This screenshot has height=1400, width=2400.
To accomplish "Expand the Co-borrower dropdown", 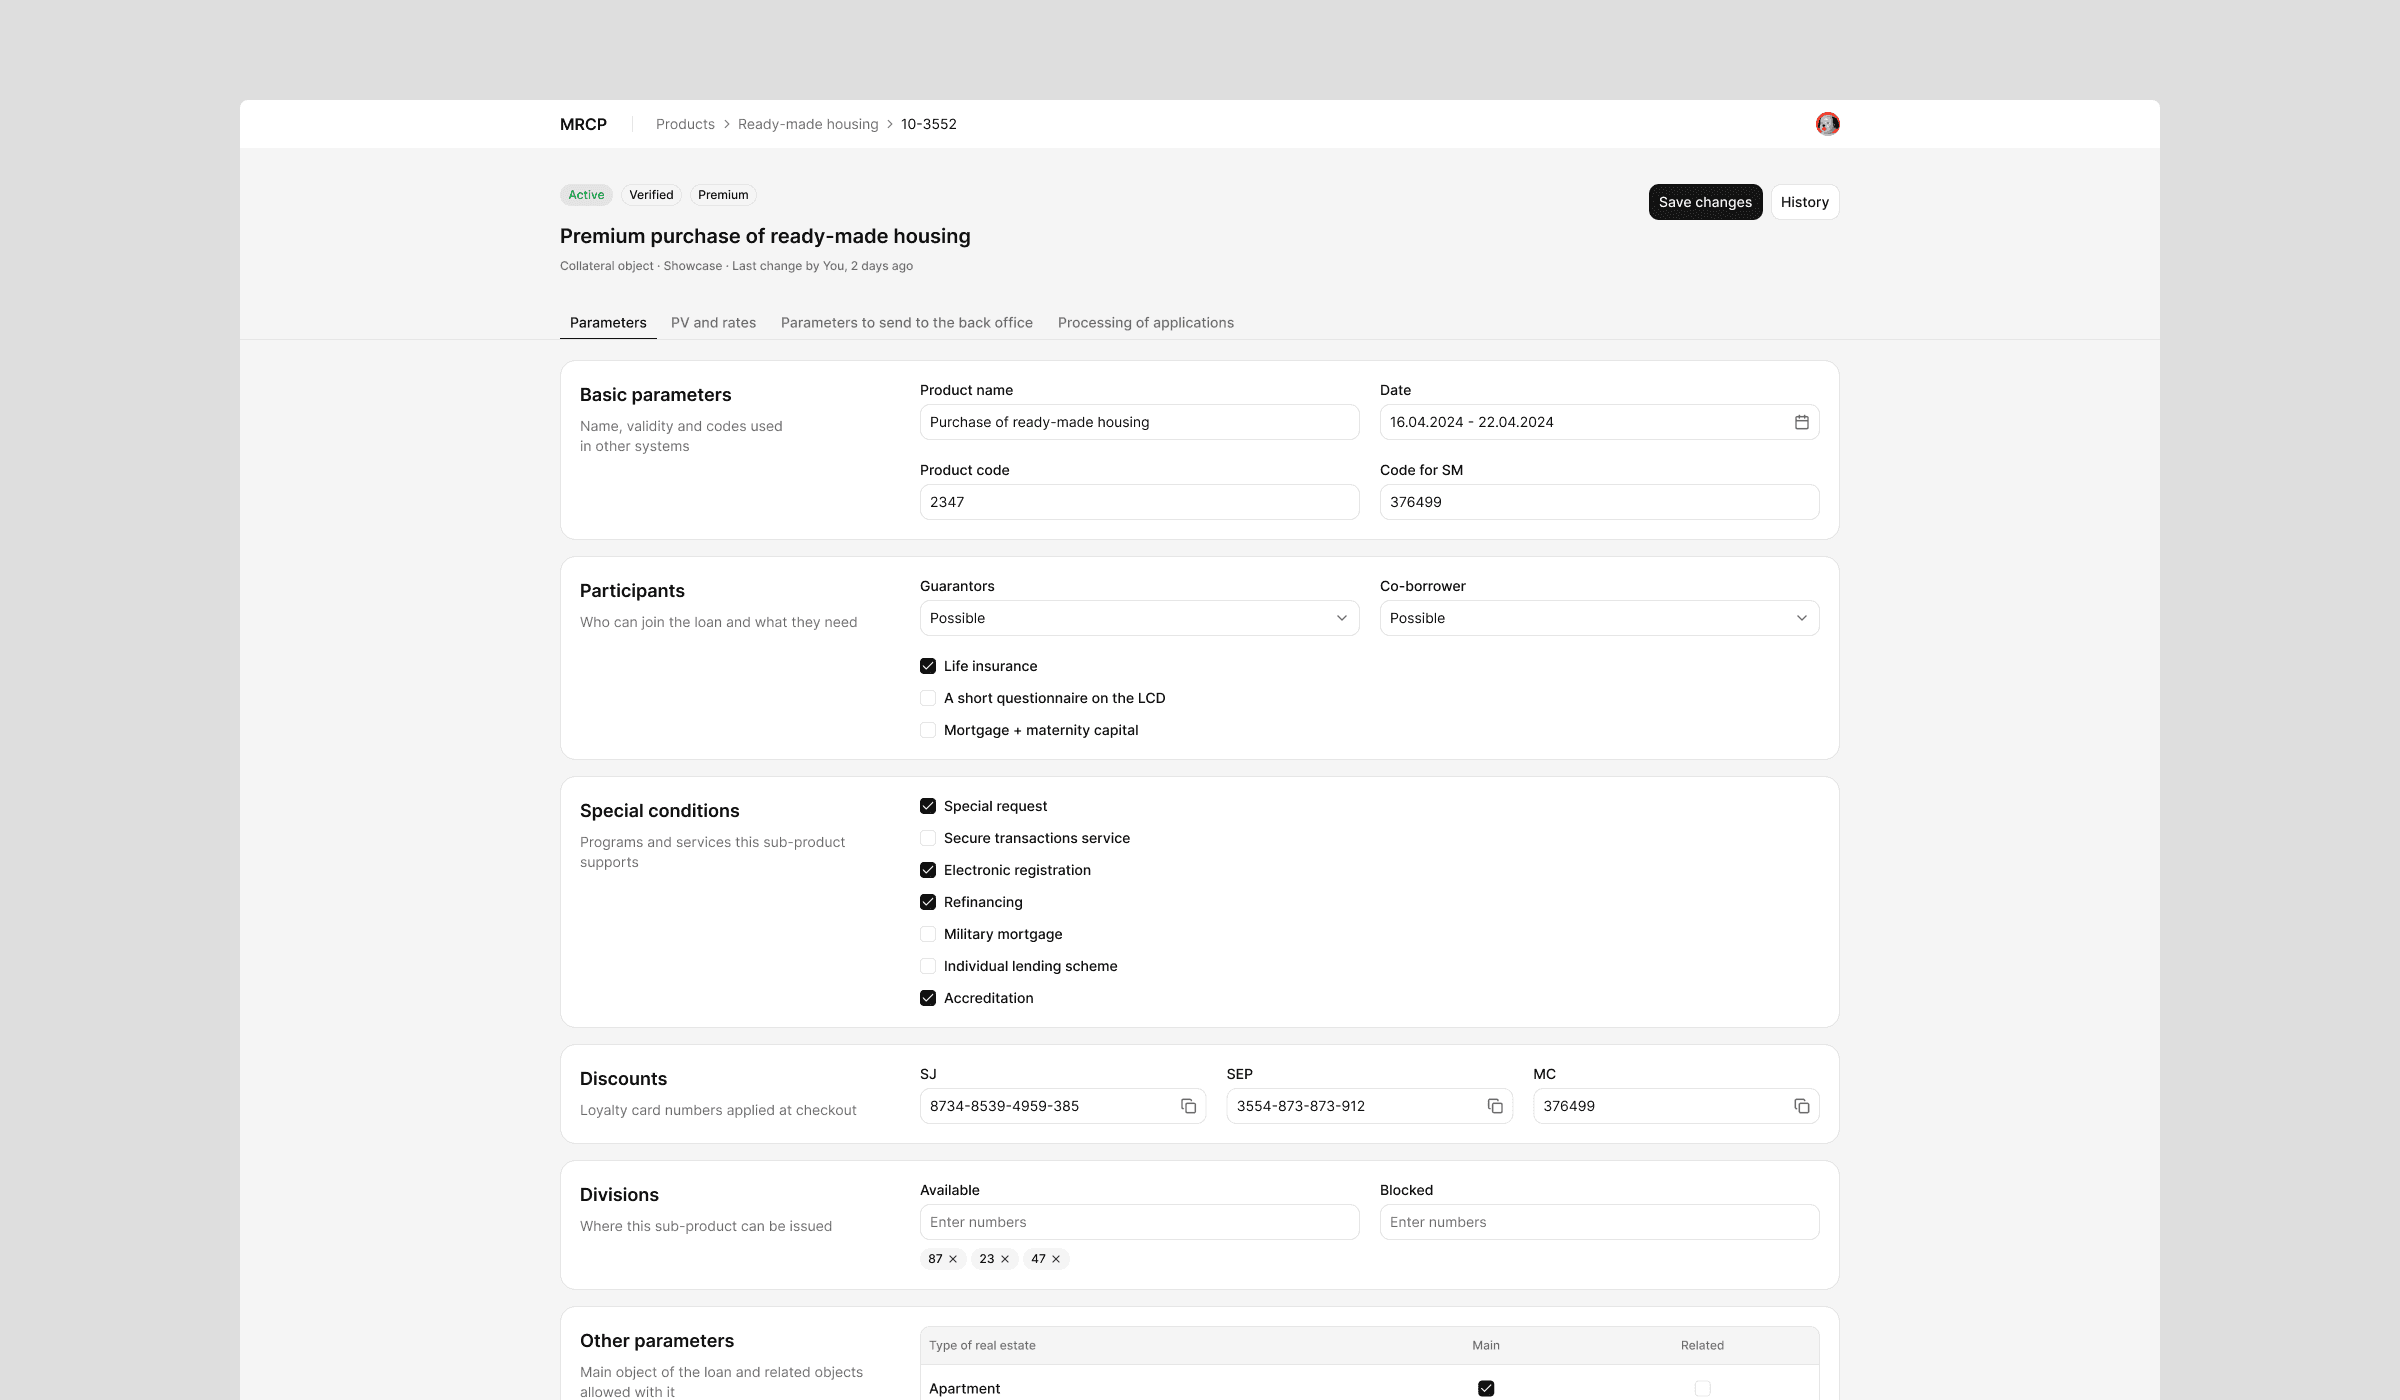I will (1599, 618).
